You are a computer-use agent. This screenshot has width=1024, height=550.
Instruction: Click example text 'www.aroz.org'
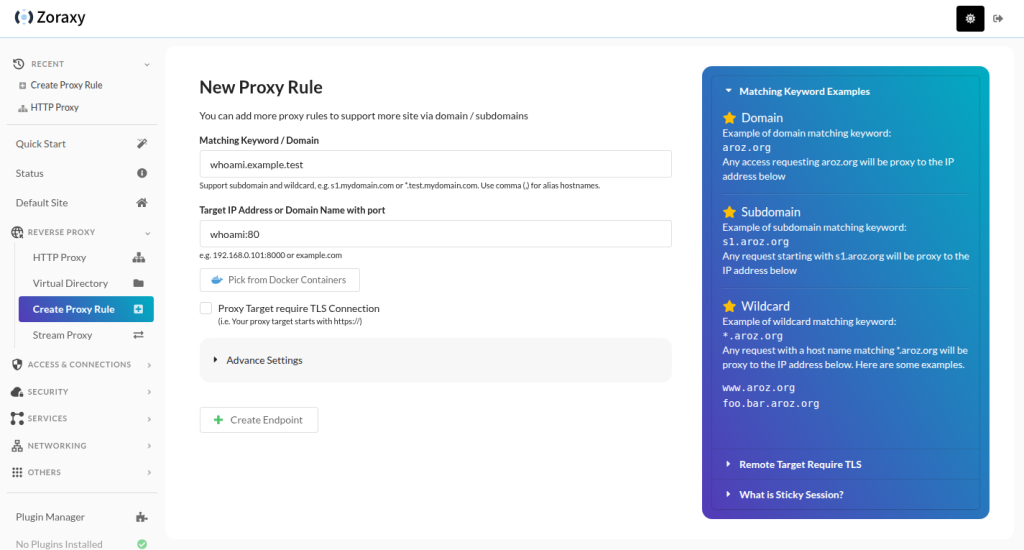(x=758, y=387)
